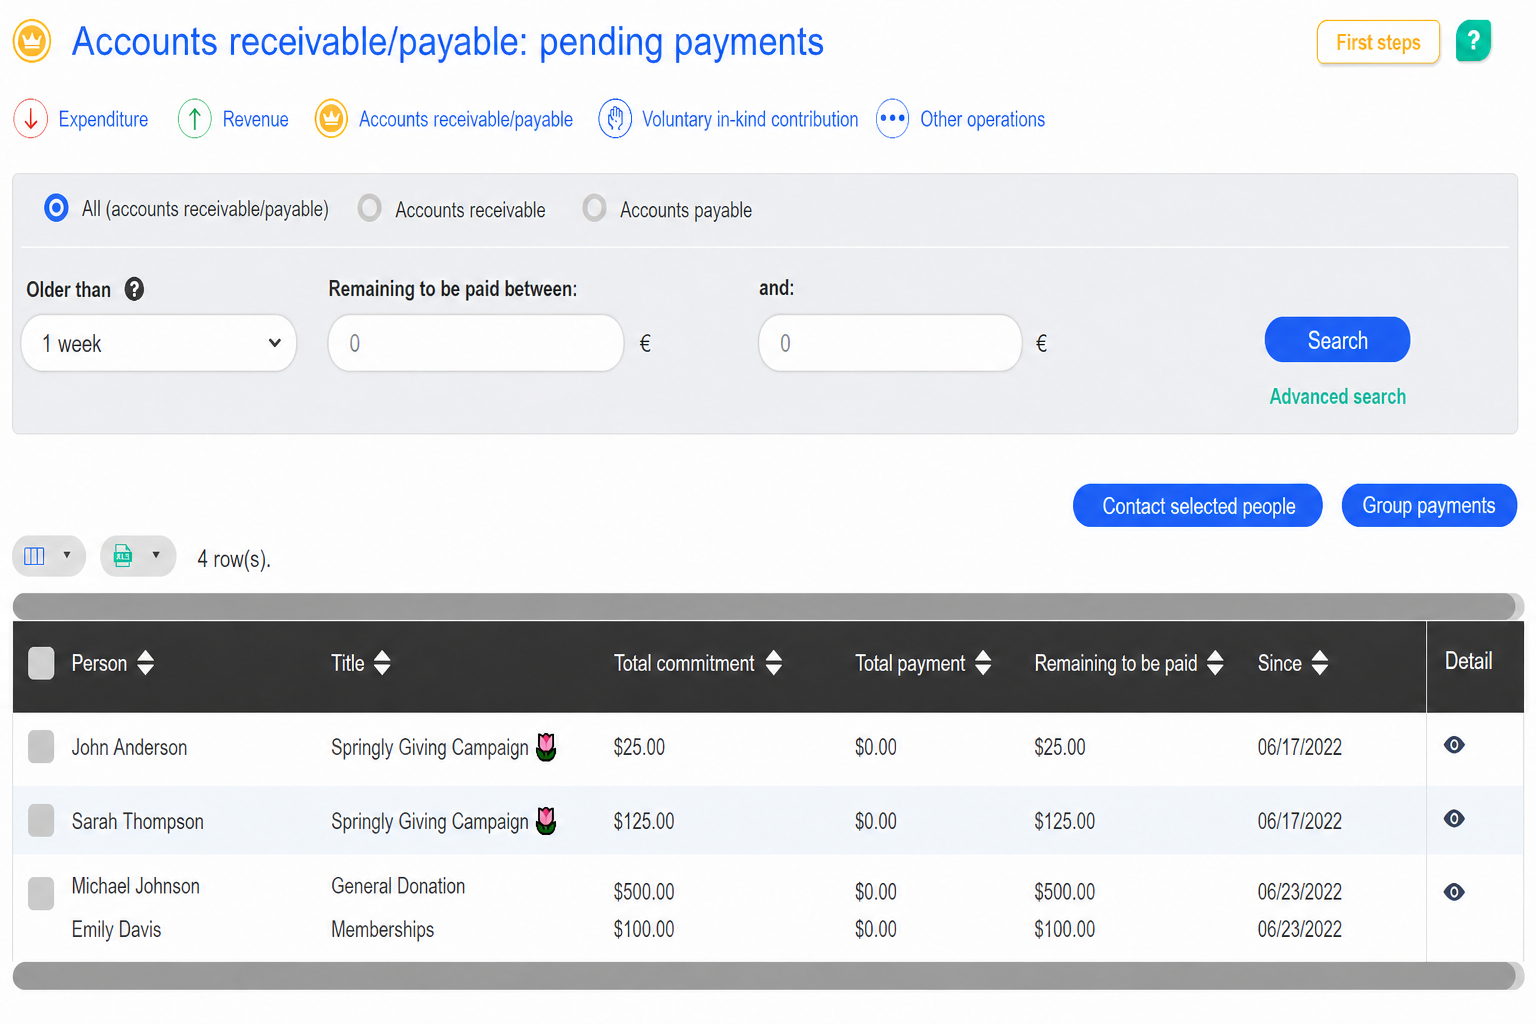Viewport: 1536px width, 1024px height.
Task: Tick the checkbox beside Michael Johnson
Action: pos(41,893)
